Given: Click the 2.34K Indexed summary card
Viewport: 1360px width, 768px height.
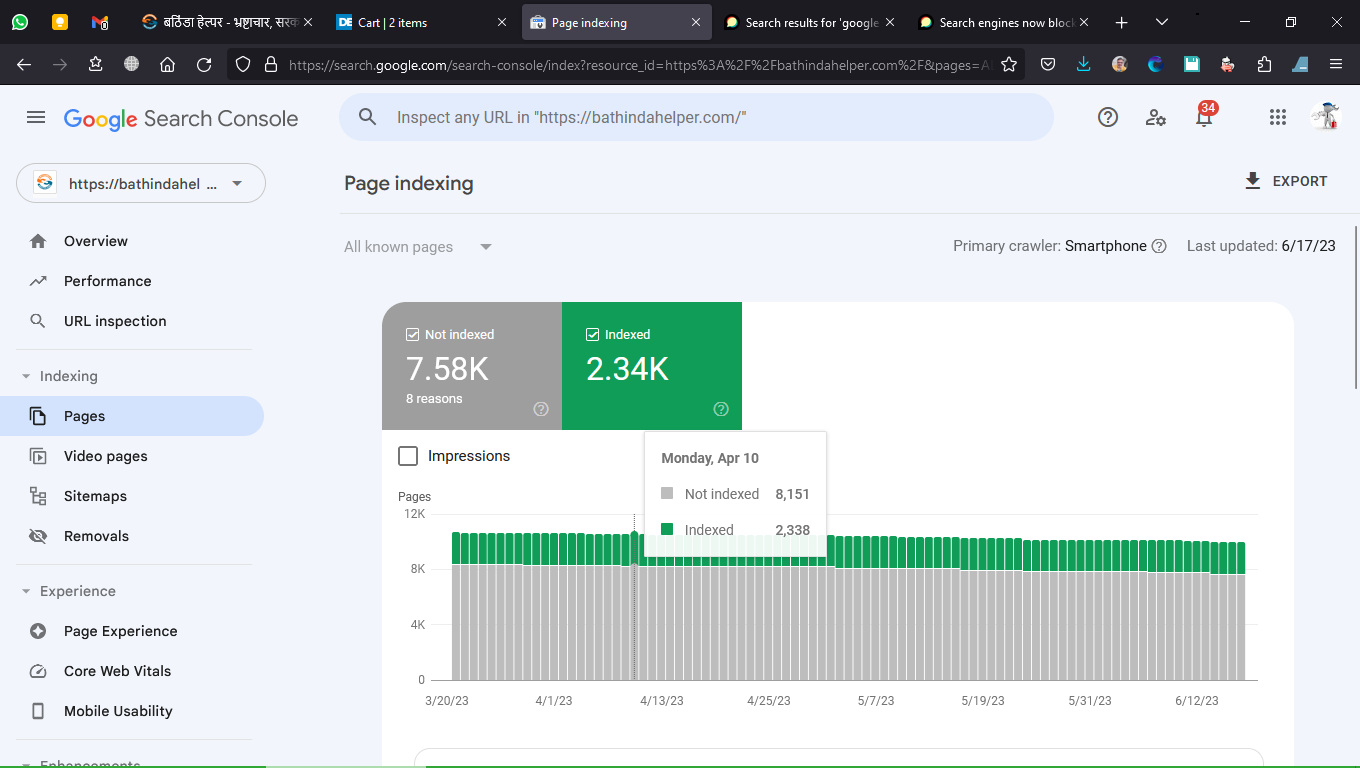Looking at the screenshot, I should tap(652, 366).
